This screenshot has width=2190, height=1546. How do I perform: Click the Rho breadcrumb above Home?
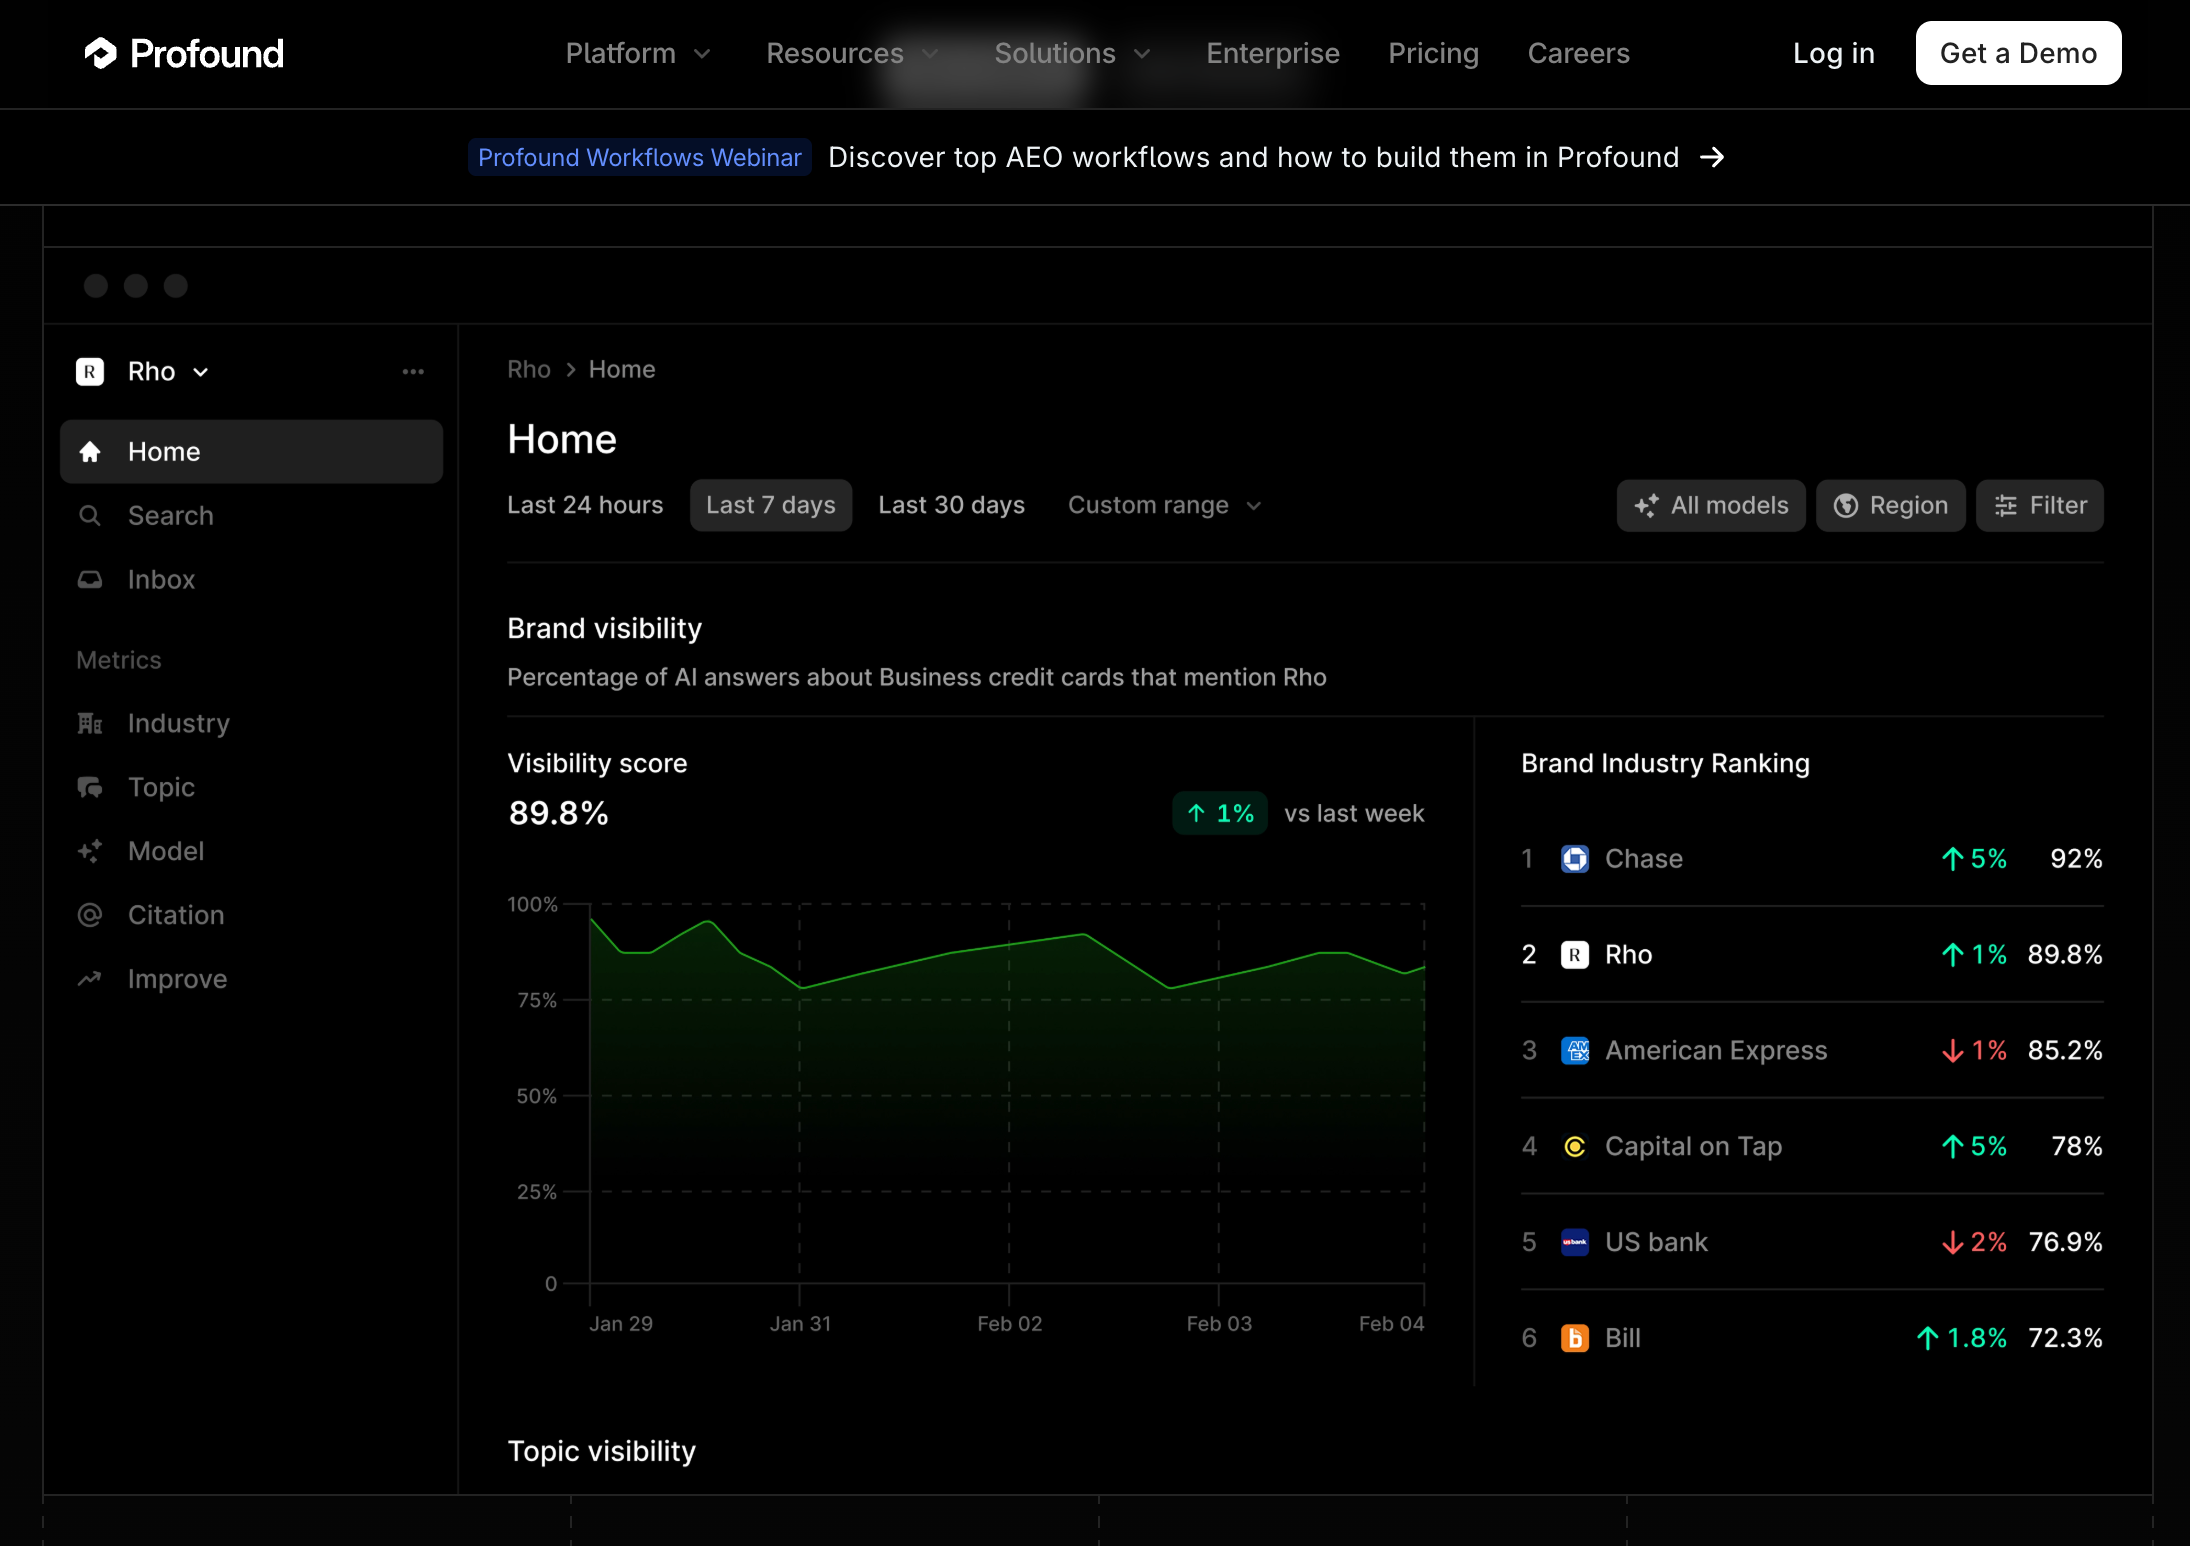point(528,369)
